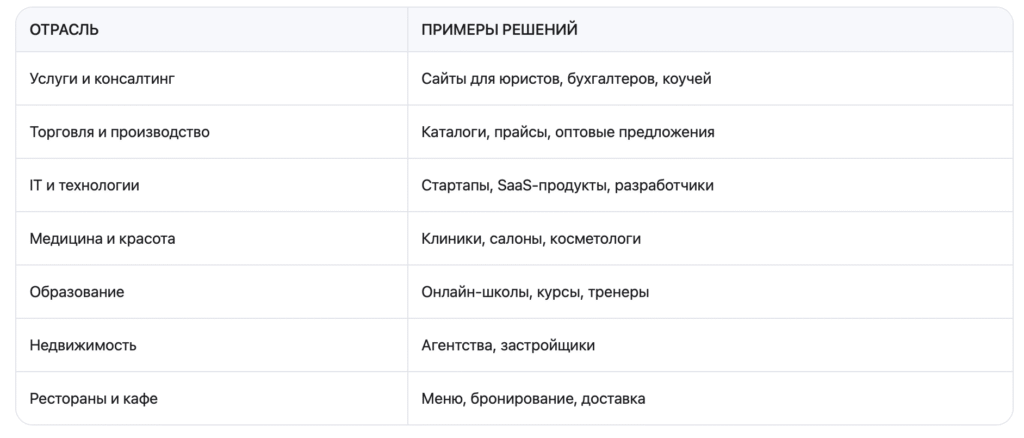Select the Недвижимость cell

click(83, 345)
